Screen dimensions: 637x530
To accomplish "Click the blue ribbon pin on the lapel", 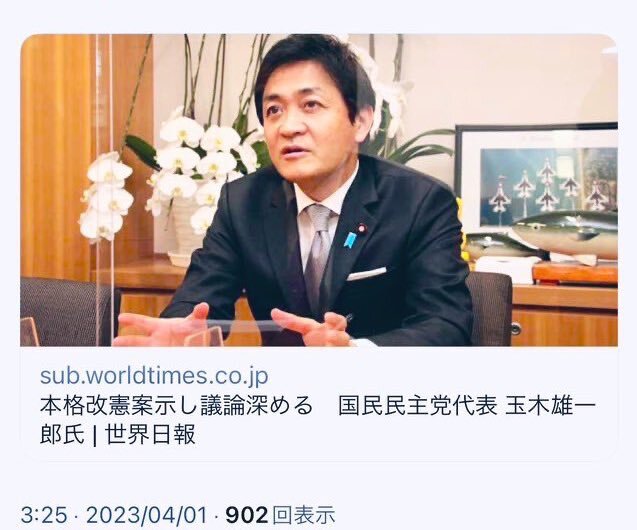I will (349, 238).
